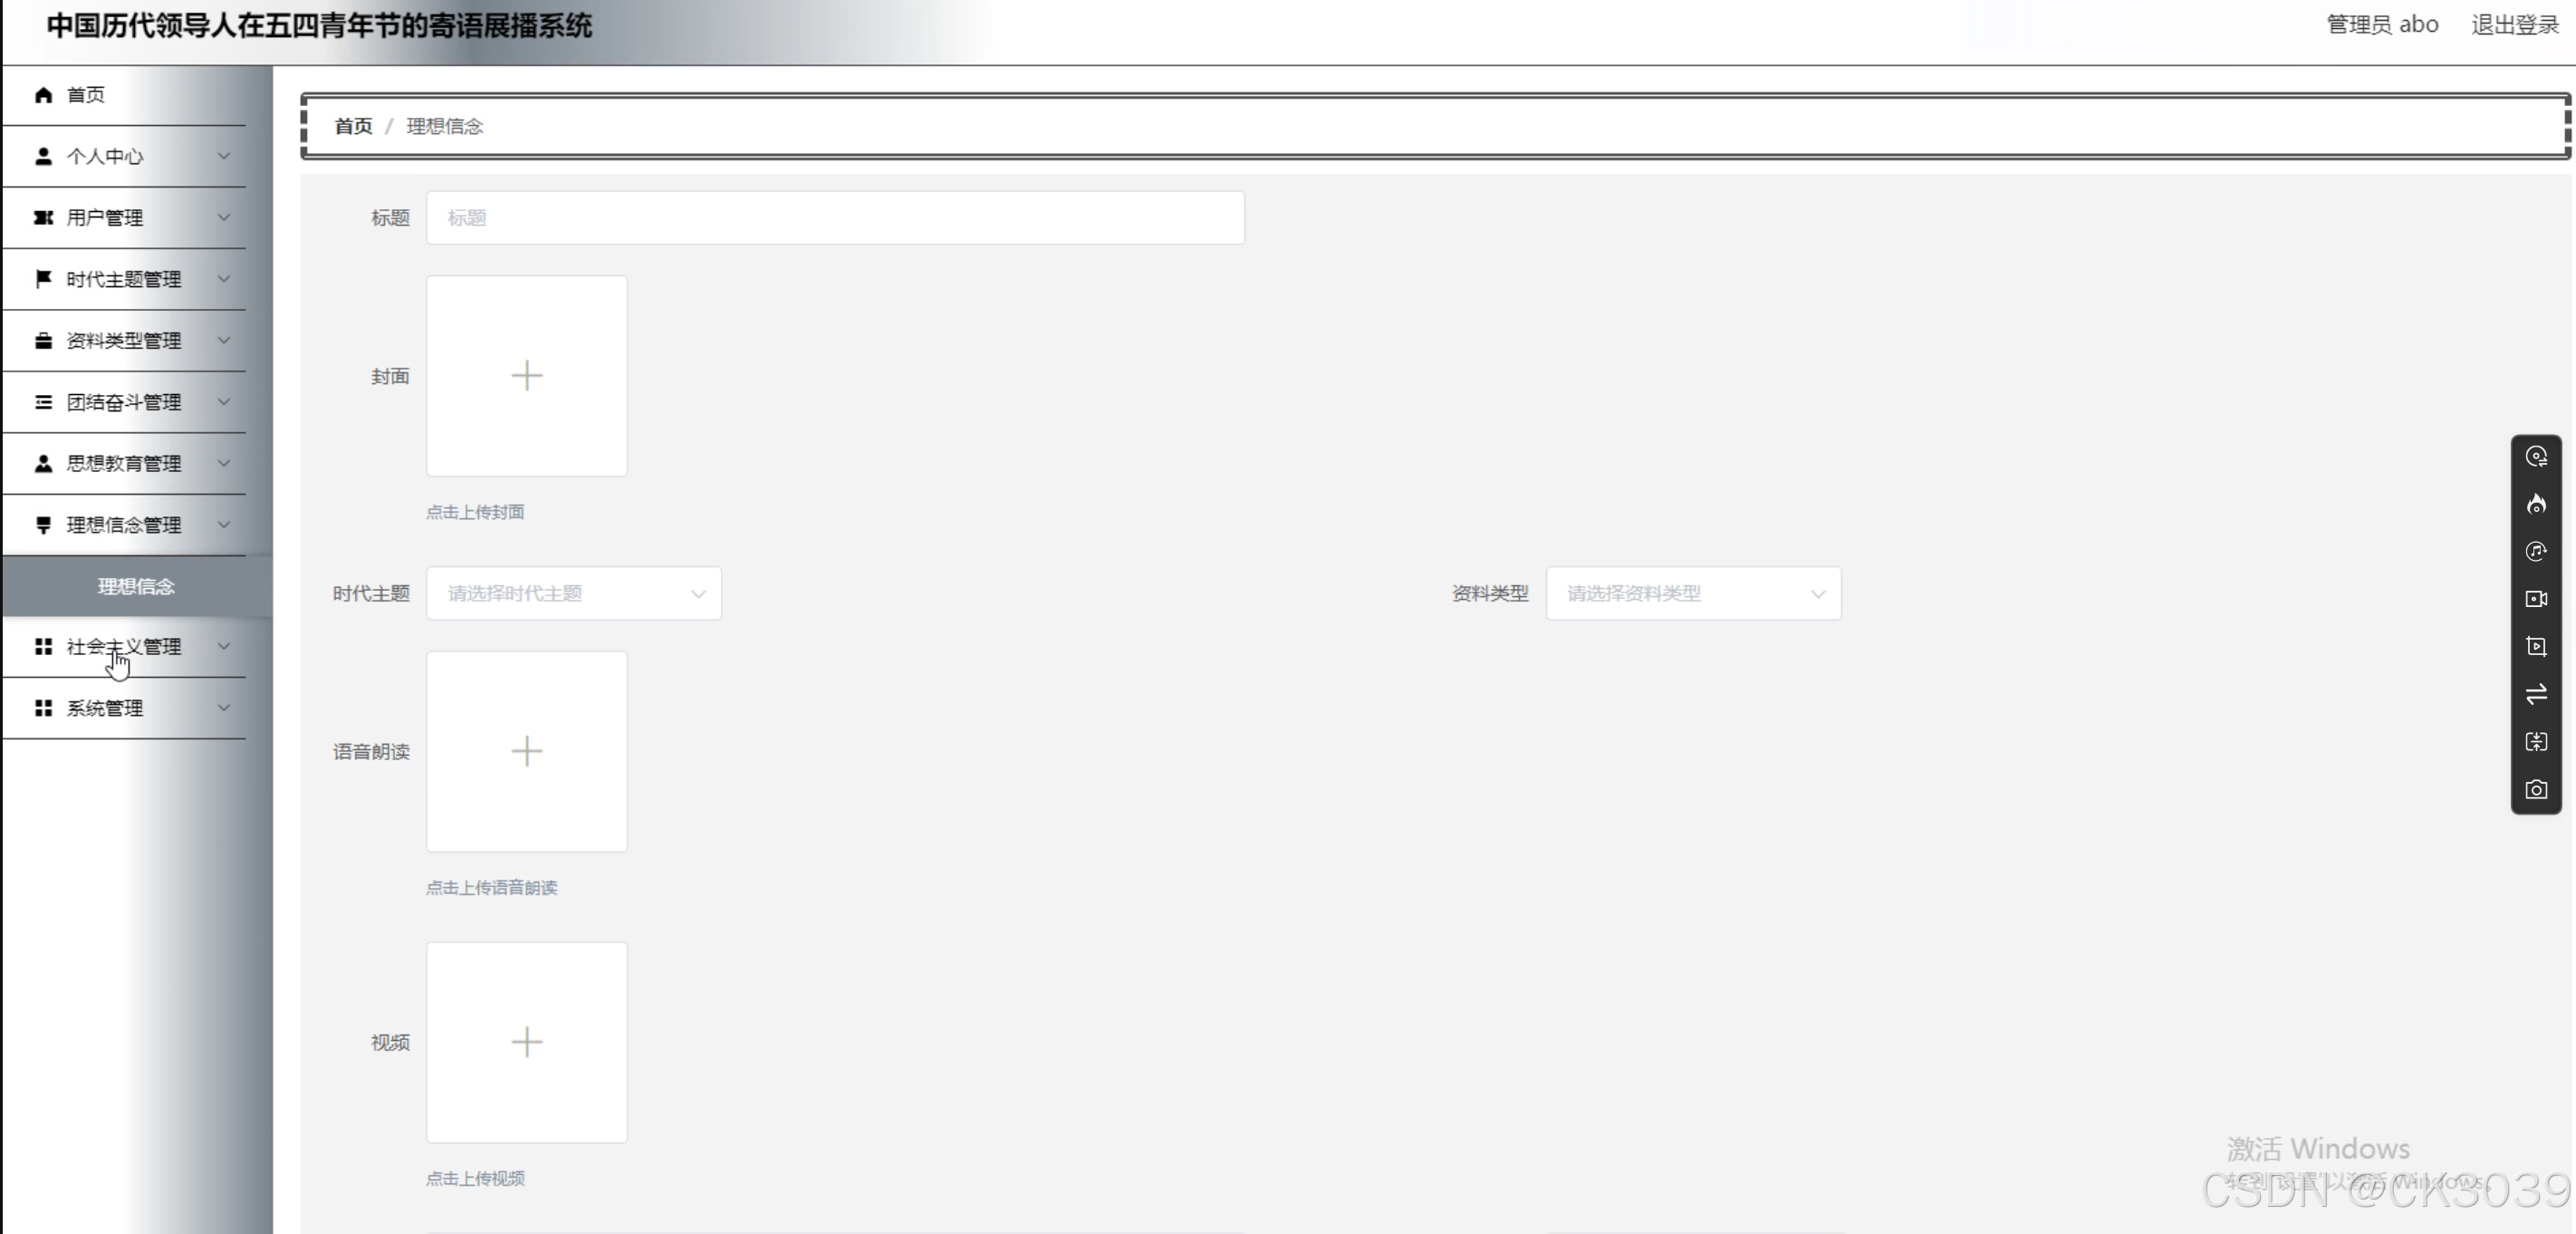Click the 标题 text input field
Viewport: 2576px width, 1234px height.
(835, 218)
